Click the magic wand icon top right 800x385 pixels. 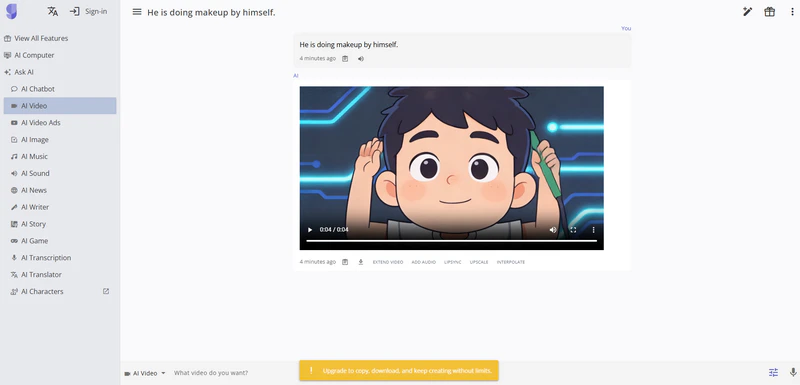pos(747,12)
